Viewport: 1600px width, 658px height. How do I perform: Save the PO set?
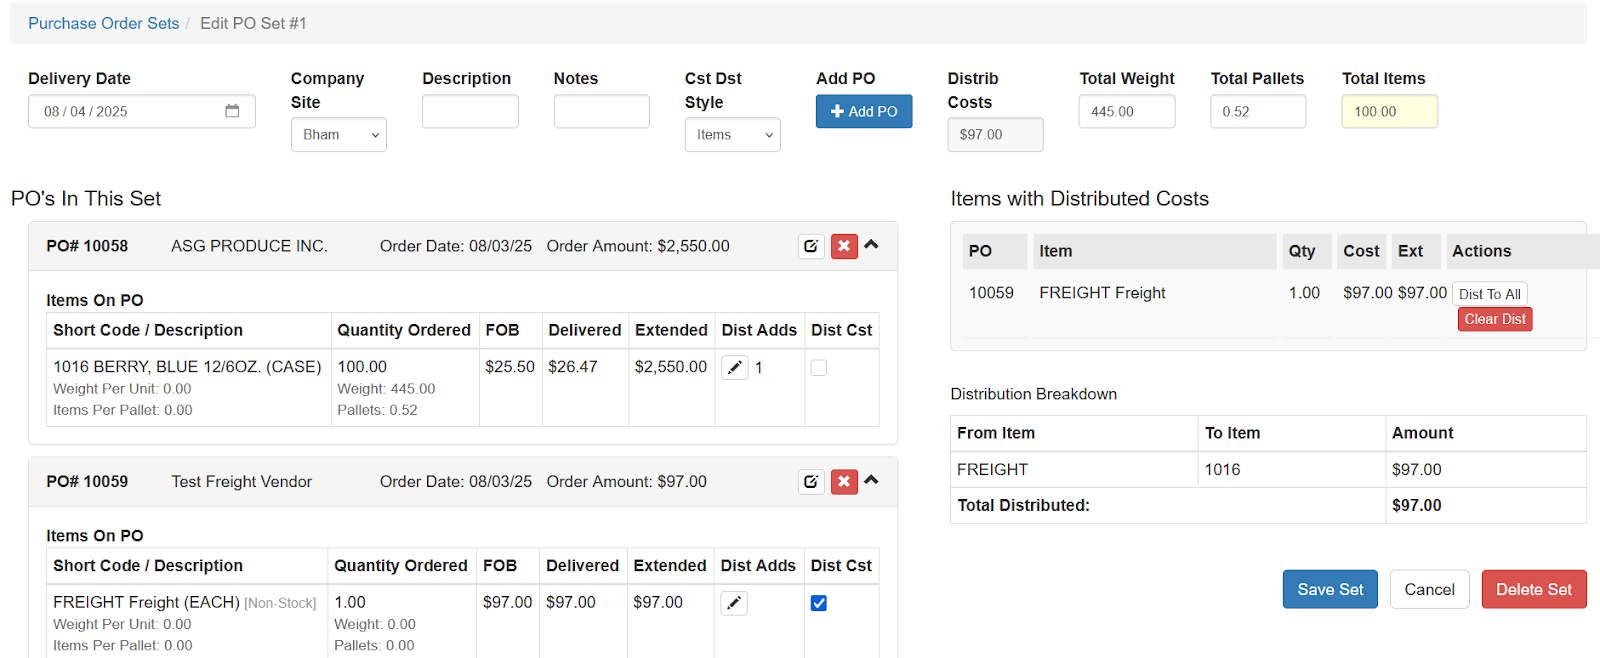1330,590
